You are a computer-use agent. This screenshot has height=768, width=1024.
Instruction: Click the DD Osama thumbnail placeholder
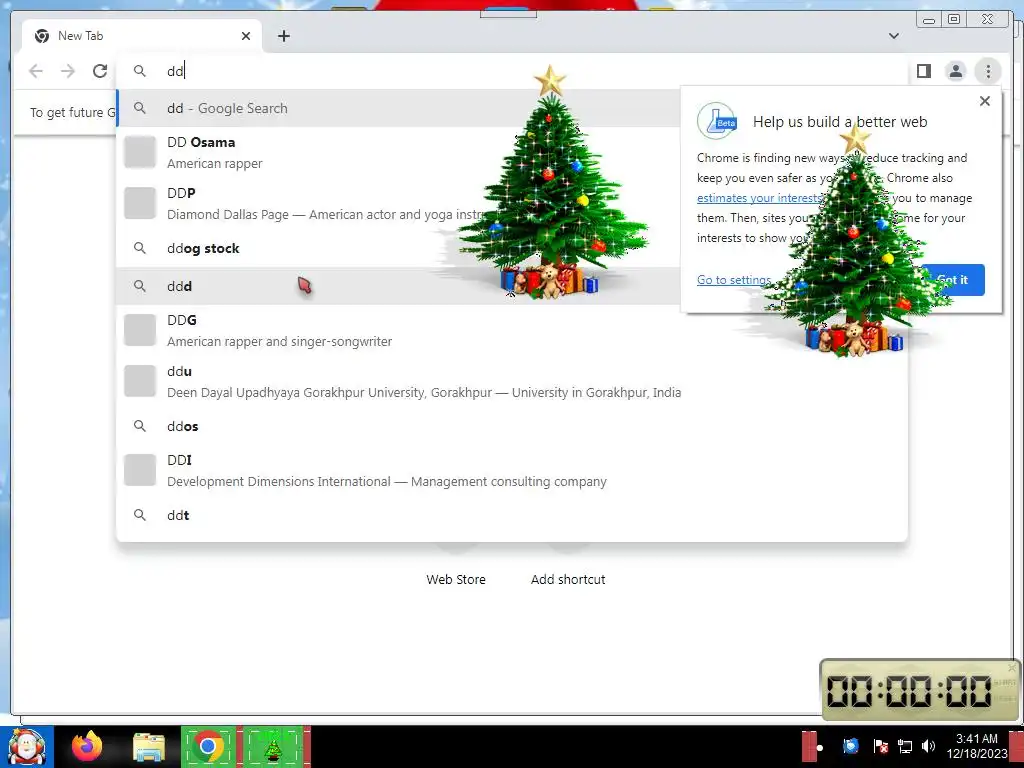(140, 152)
